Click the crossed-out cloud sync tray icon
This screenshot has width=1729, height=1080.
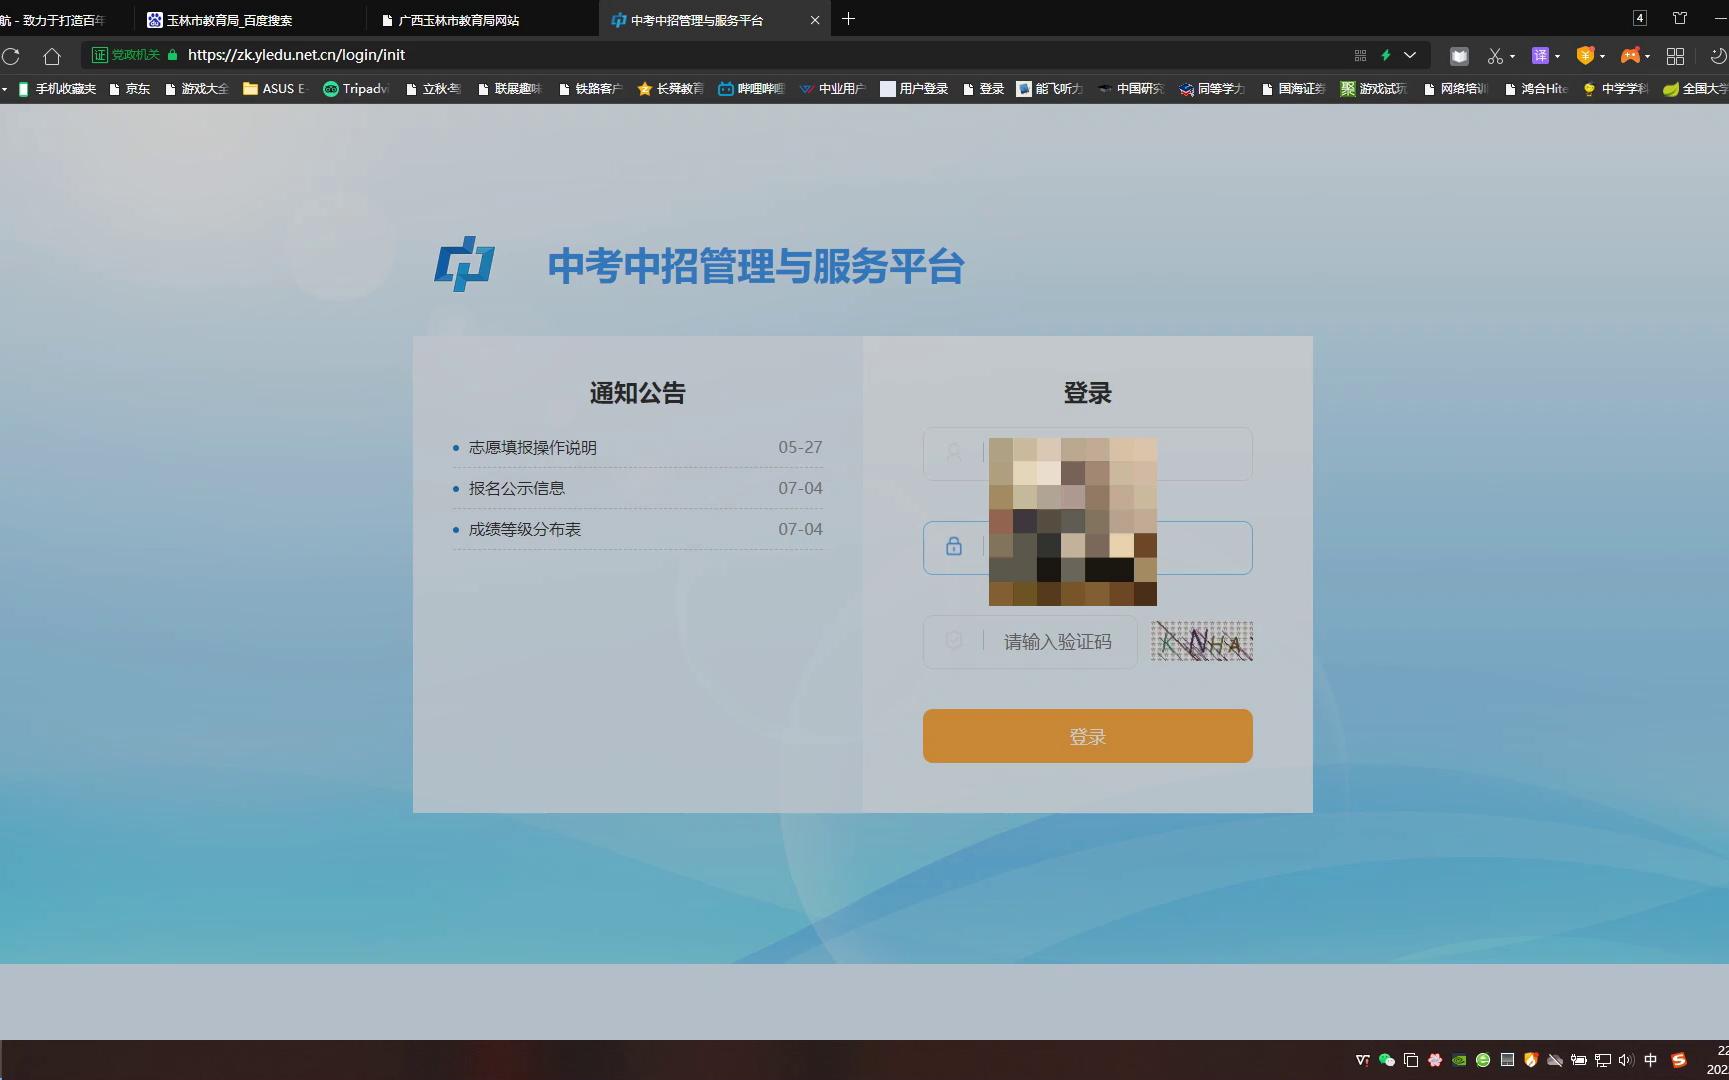[1555, 1060]
